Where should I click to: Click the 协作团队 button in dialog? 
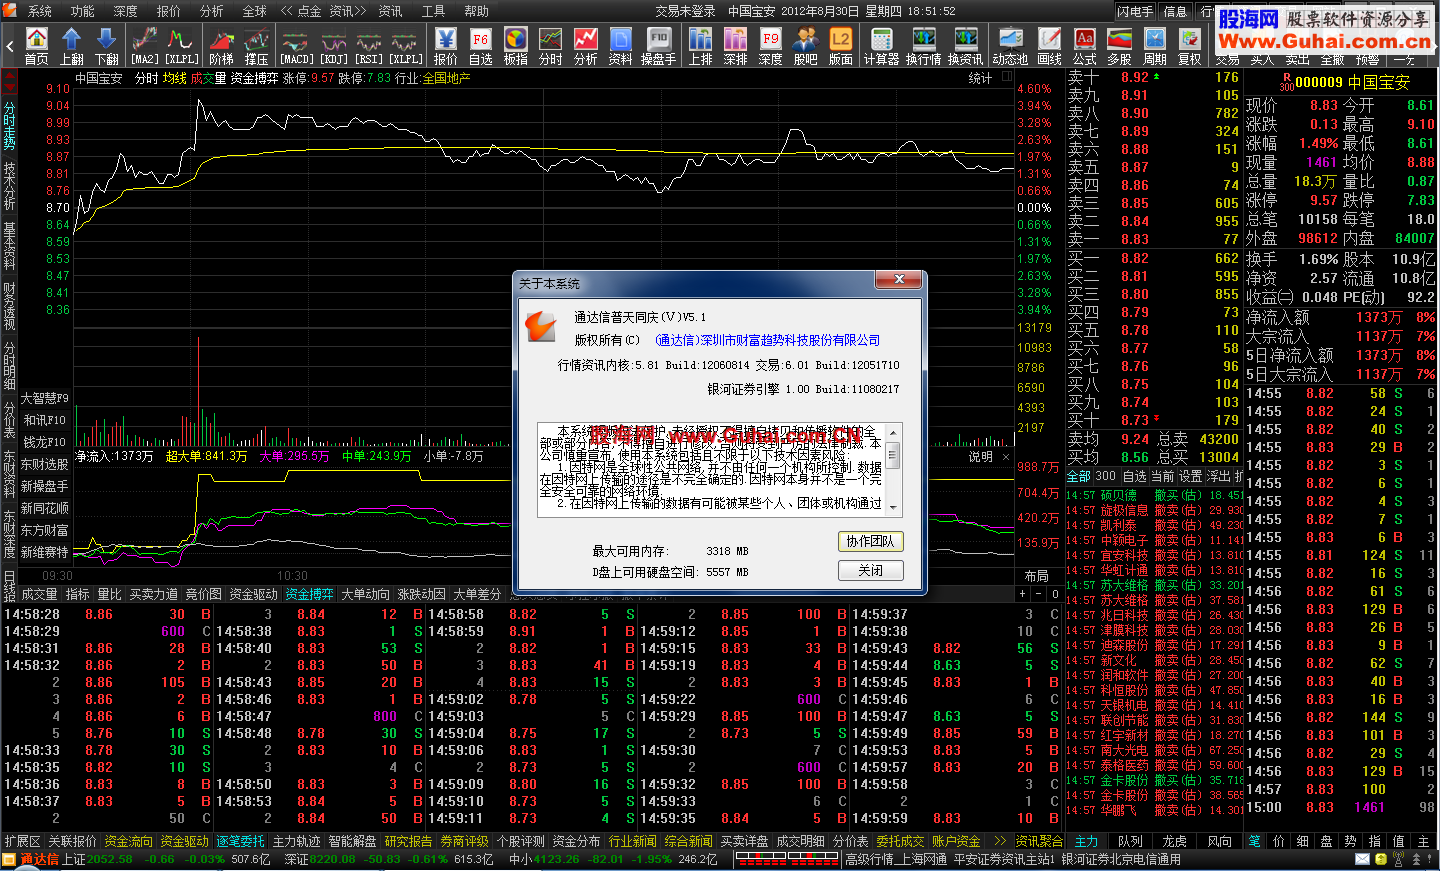click(x=871, y=541)
